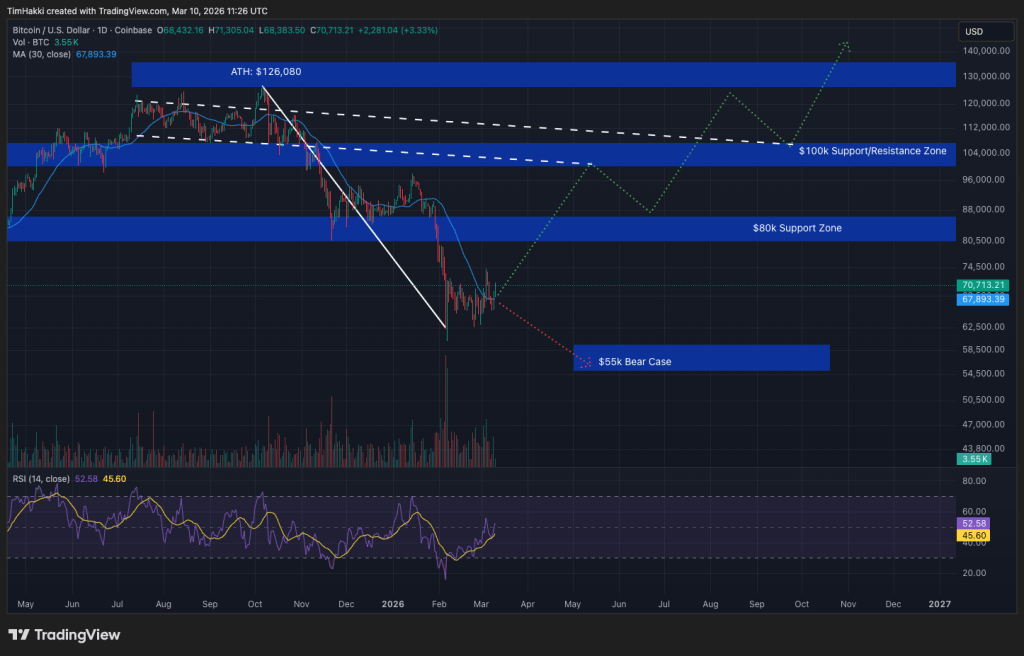Image resolution: width=1024 pixels, height=656 pixels.
Task: Click the yellow 45.60 RSI average tag
Action: click(973, 535)
